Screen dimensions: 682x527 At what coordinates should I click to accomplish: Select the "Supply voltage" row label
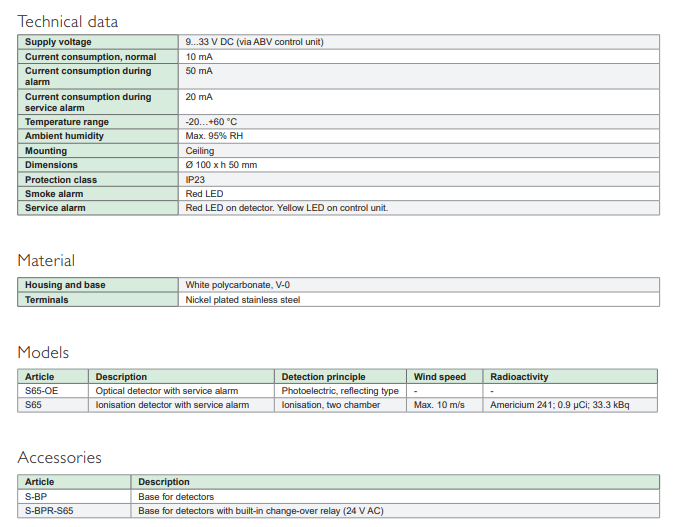[58, 42]
